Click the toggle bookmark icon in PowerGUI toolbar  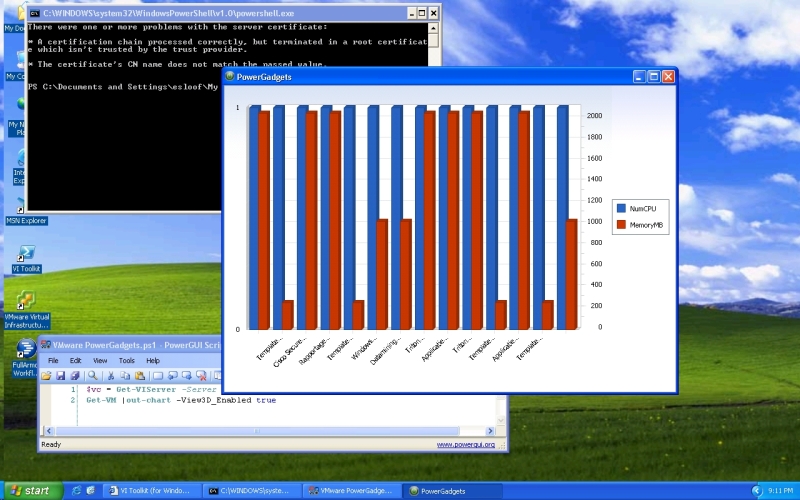tap(158, 376)
